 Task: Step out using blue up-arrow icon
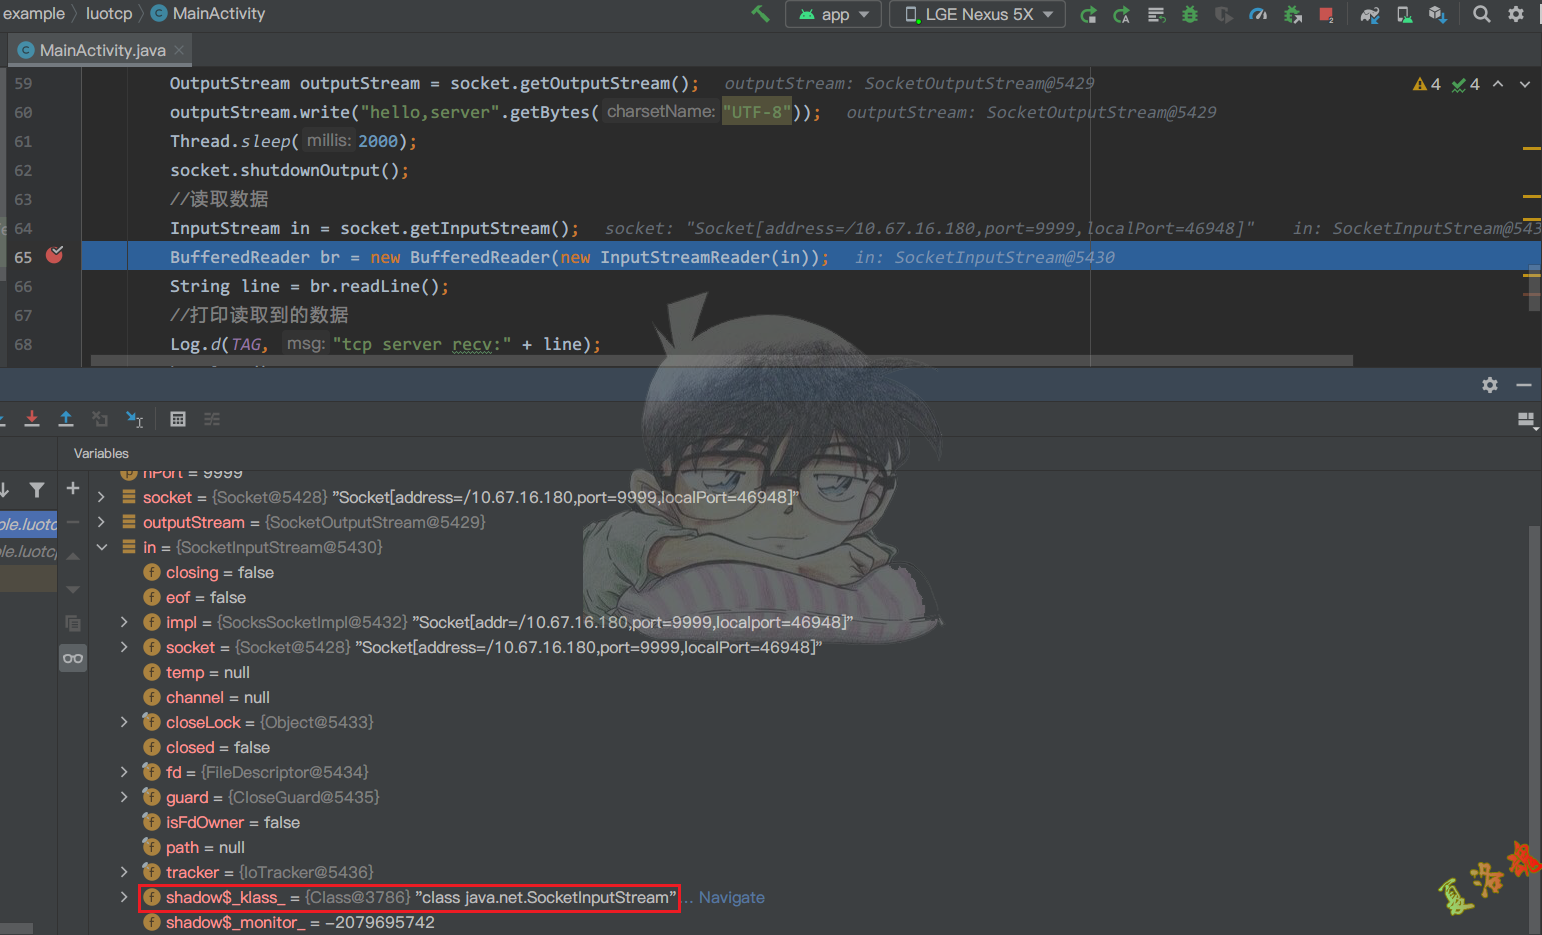coord(66,419)
